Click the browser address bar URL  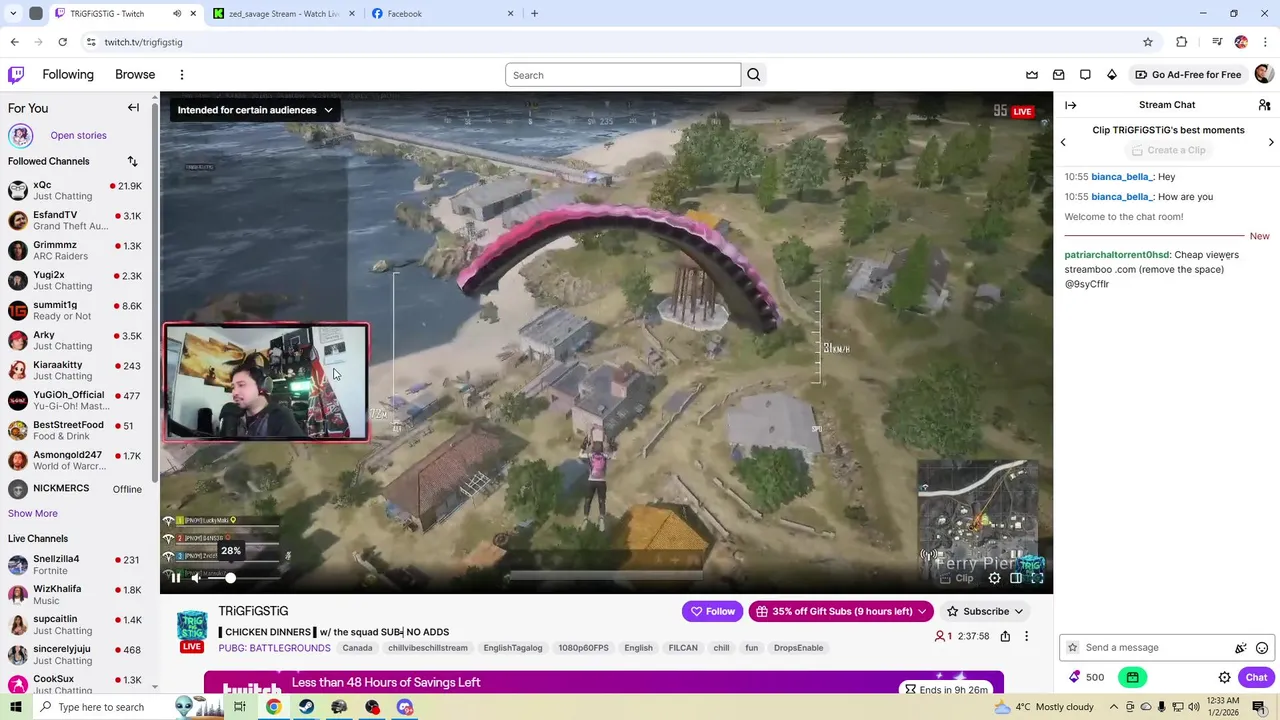[x=143, y=42]
